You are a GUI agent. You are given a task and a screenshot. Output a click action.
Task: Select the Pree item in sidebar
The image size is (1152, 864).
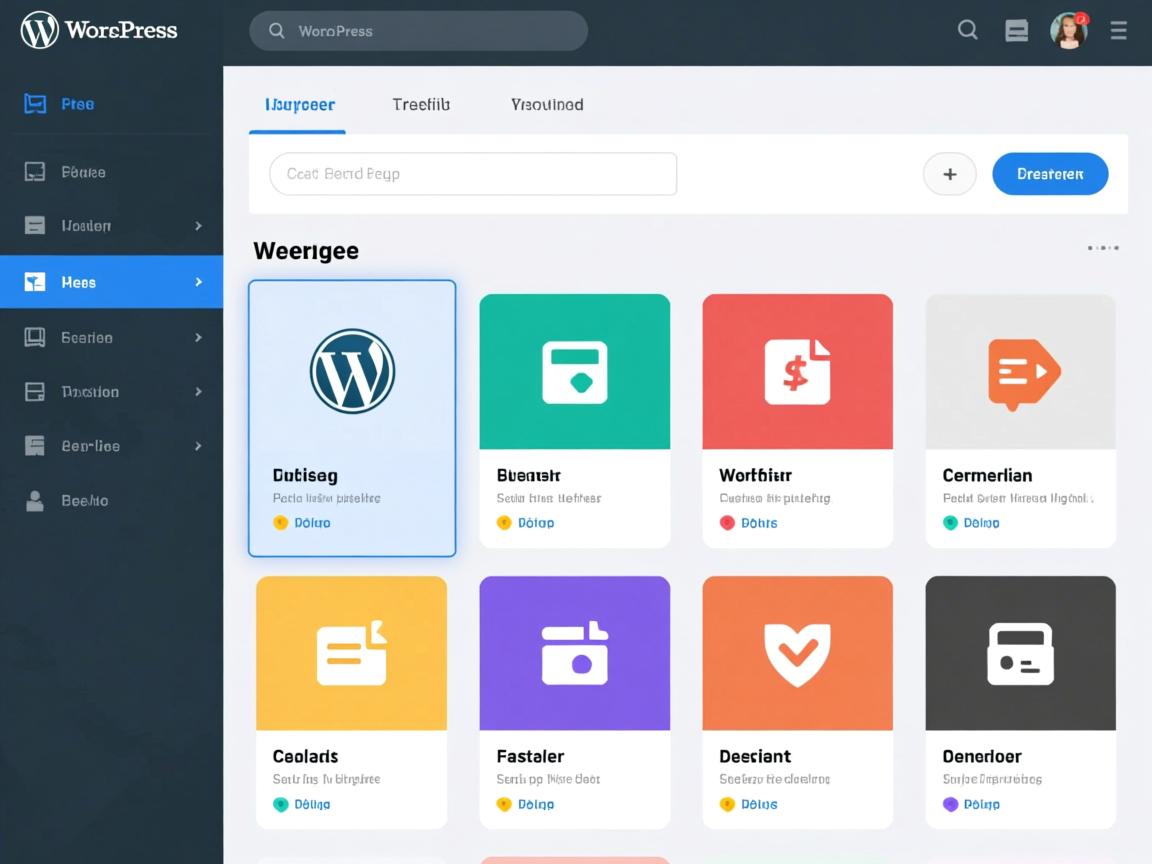[x=76, y=104]
